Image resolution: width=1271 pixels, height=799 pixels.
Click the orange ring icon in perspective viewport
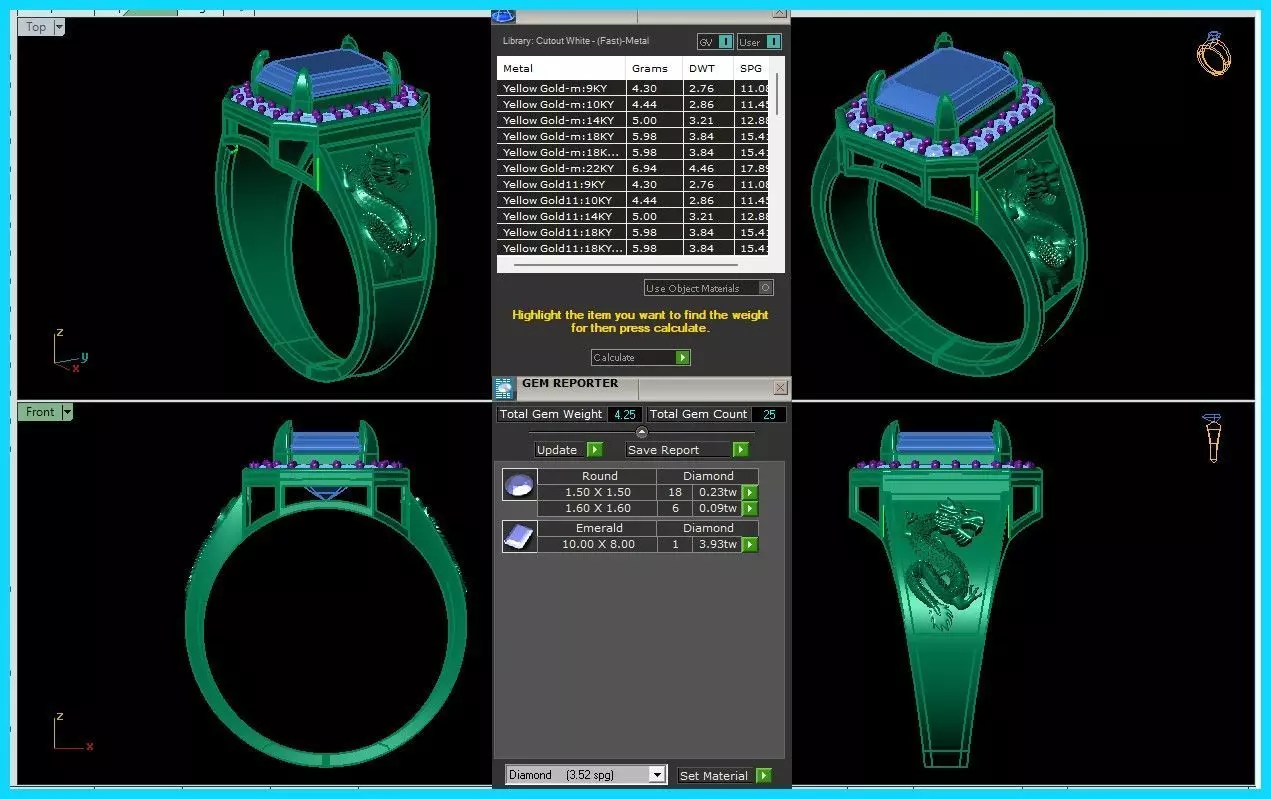[1213, 53]
